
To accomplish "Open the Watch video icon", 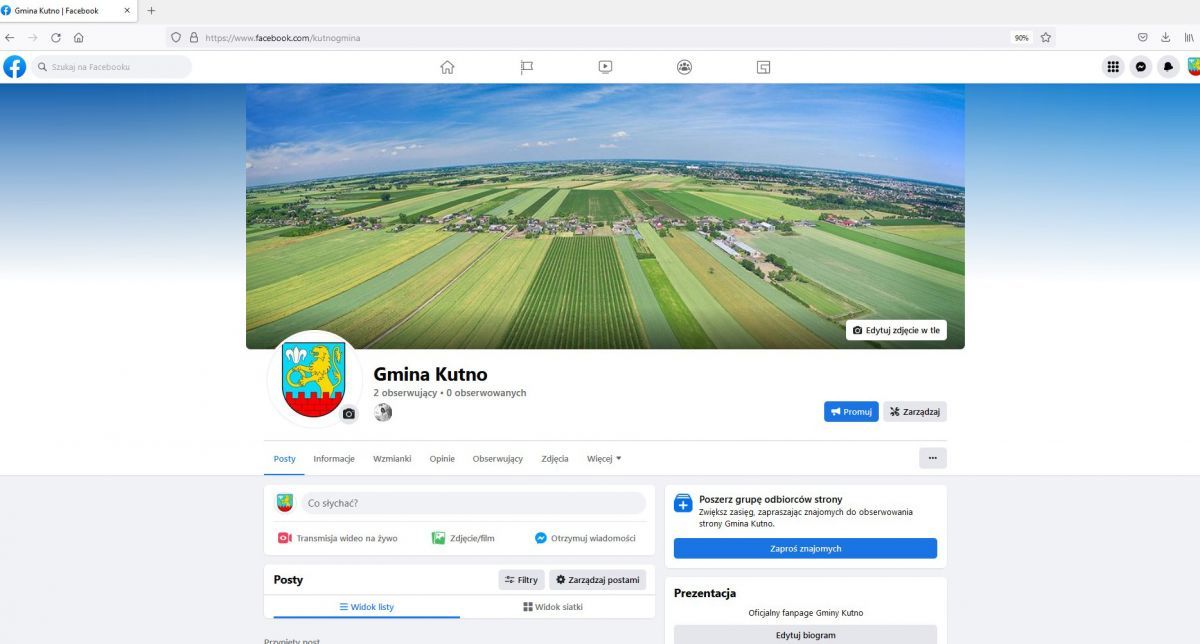I will click(605, 67).
